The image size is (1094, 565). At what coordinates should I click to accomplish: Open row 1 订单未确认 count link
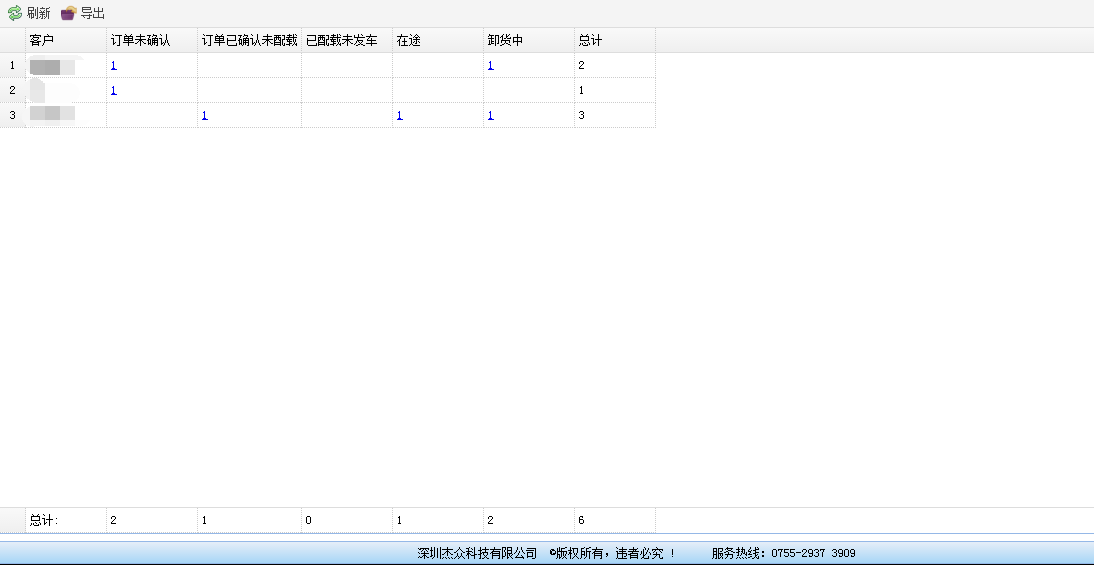tap(114, 65)
